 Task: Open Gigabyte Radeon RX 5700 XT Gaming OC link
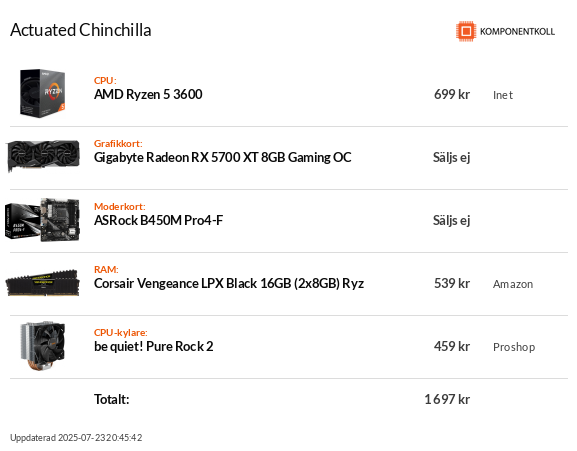223,157
